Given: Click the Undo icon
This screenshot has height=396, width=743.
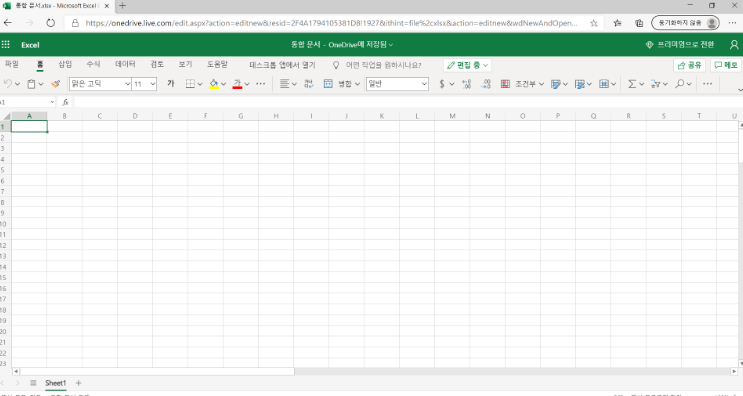Looking at the screenshot, I should (x=8, y=84).
